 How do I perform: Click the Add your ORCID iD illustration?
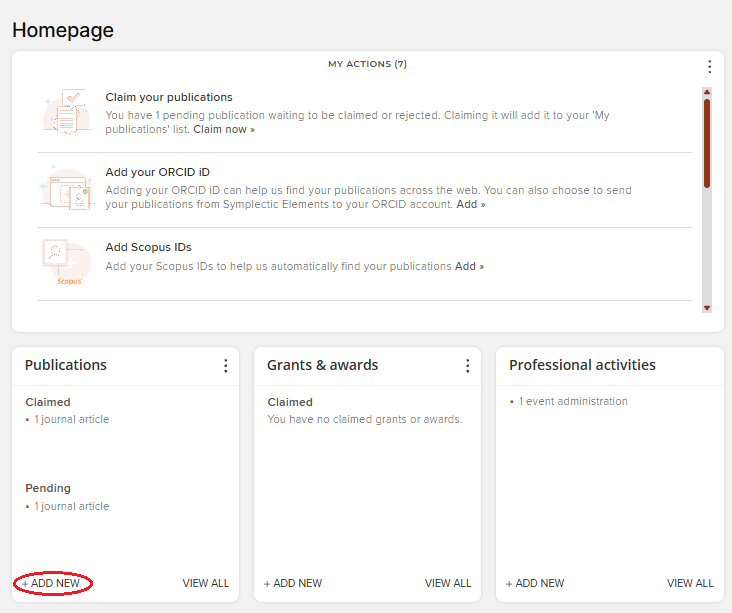click(x=67, y=188)
